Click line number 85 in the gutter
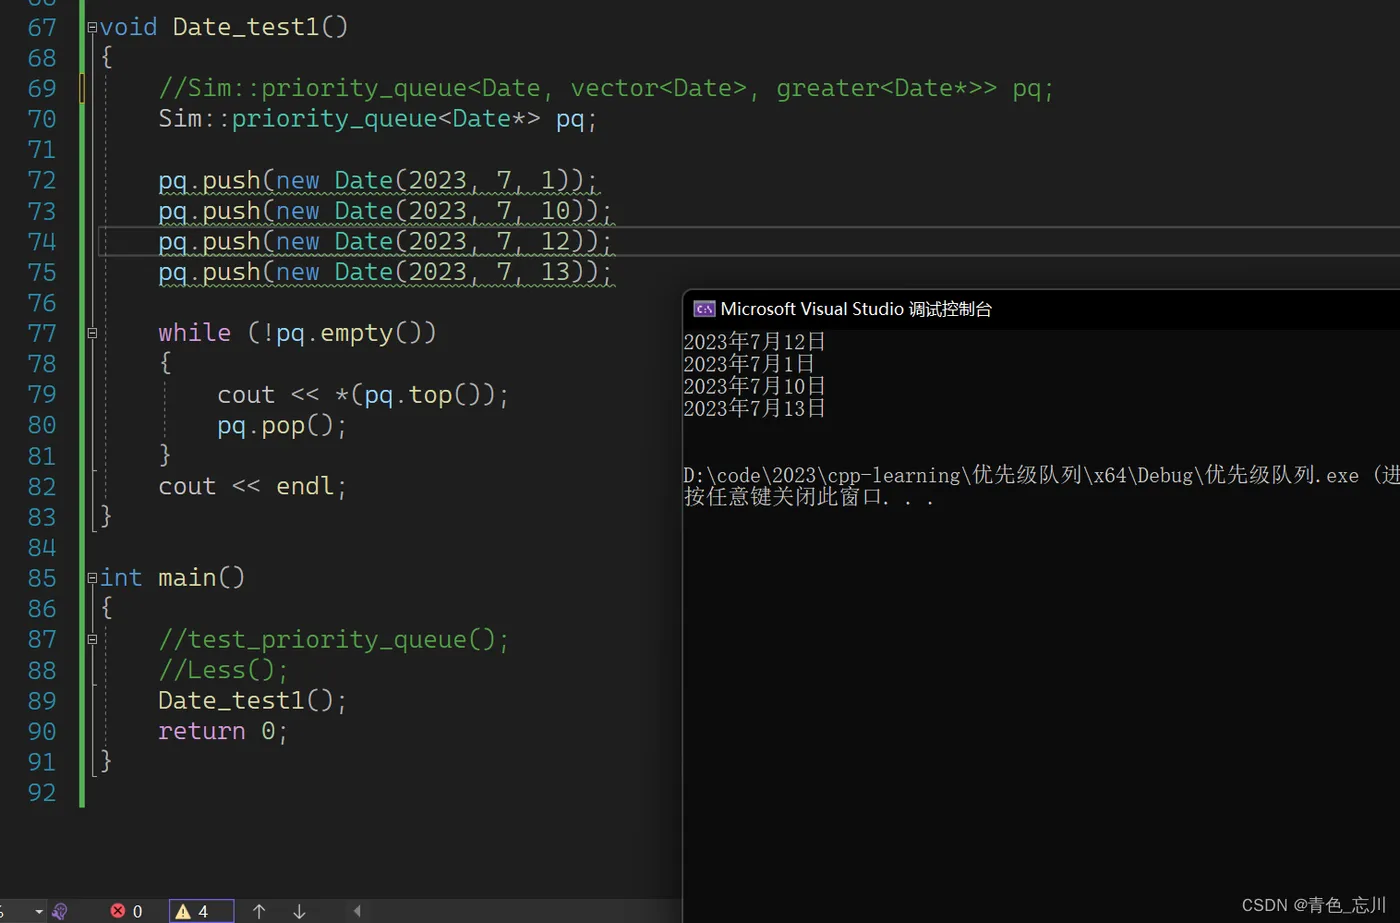This screenshot has width=1400, height=923. click(42, 578)
